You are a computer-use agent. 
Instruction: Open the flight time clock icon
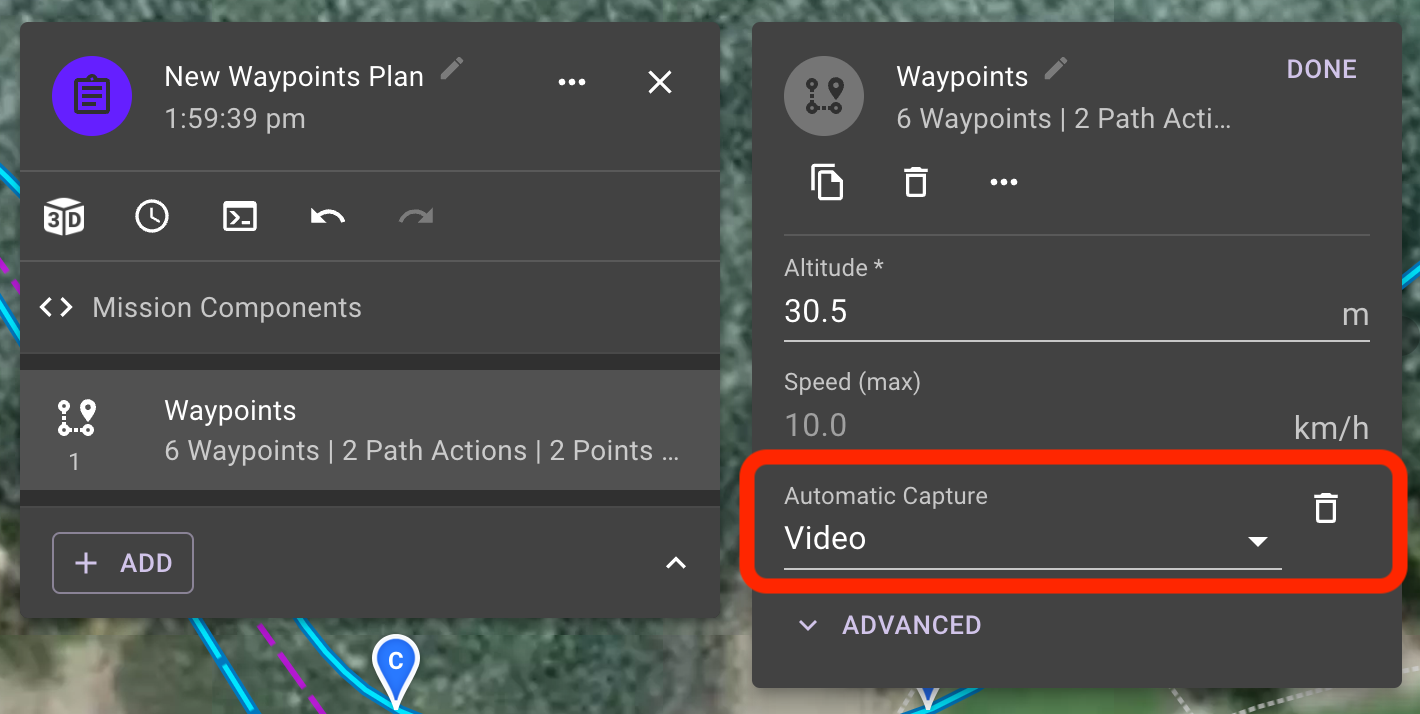pos(152,216)
